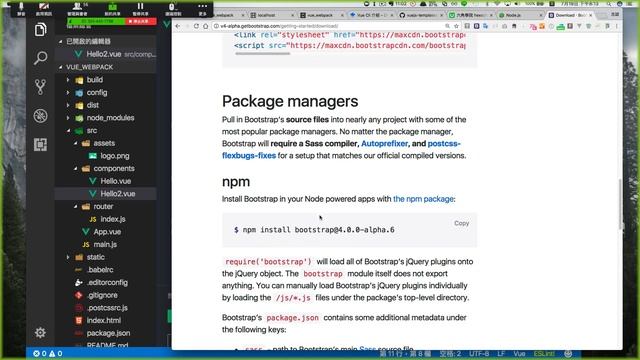Open the Extensions view in activity bar

point(40,144)
